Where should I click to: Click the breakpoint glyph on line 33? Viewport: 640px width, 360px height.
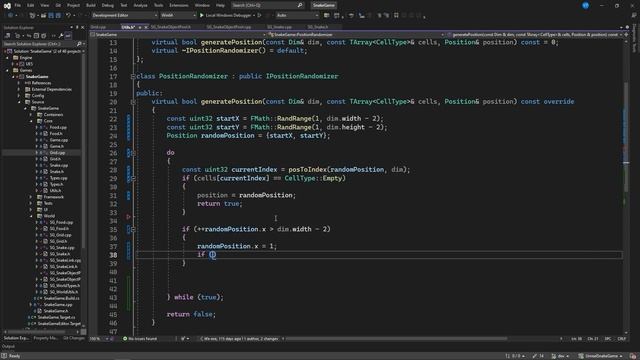pos(128,217)
